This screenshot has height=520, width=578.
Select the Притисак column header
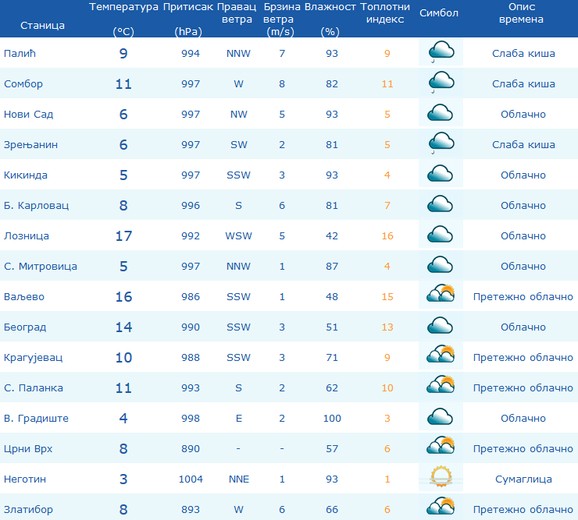(x=188, y=18)
